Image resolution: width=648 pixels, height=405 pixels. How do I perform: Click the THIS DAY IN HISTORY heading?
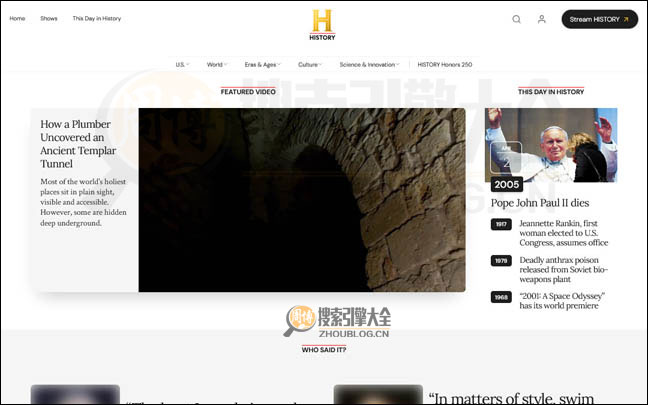coord(551,92)
